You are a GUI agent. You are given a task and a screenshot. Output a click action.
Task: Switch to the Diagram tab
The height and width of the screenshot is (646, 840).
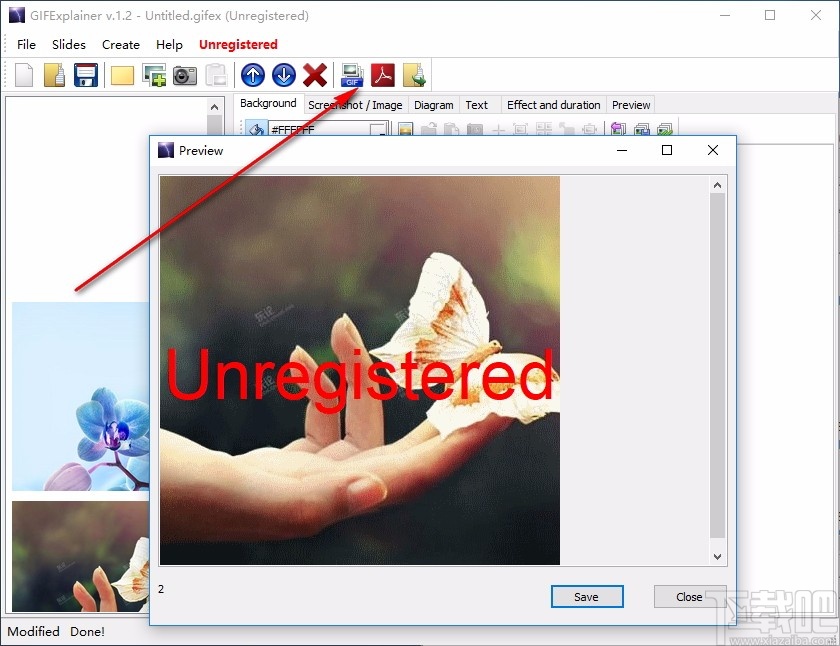pos(433,105)
